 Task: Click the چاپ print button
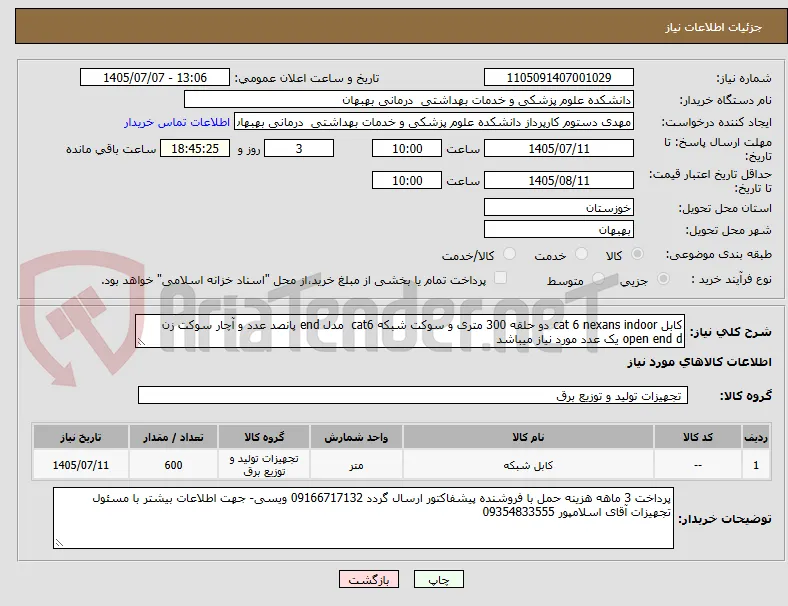pos(439,579)
